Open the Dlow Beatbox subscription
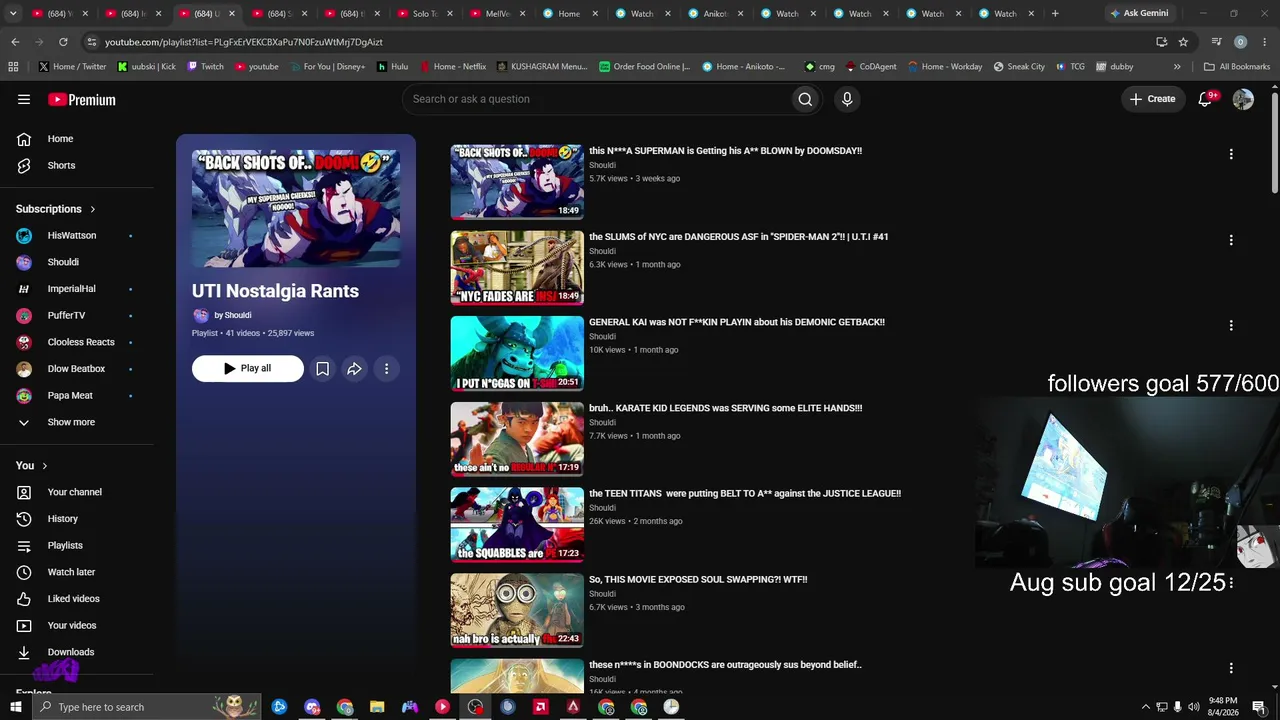 pyautogui.click(x=77, y=369)
